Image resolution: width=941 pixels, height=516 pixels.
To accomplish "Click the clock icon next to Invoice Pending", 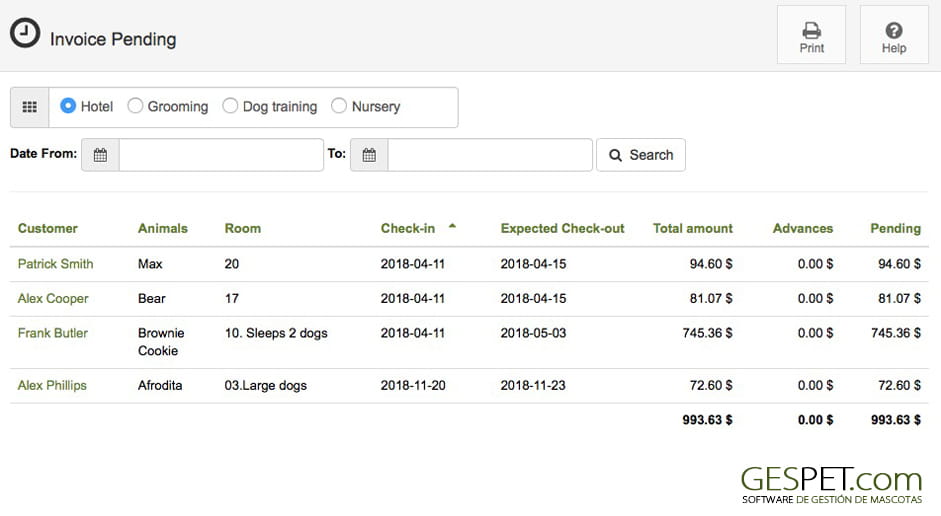I will (25, 33).
